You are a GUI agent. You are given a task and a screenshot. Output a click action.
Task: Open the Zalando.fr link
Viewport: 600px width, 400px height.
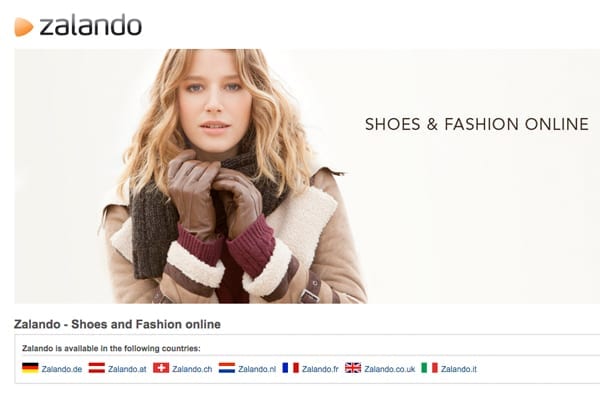(x=320, y=369)
